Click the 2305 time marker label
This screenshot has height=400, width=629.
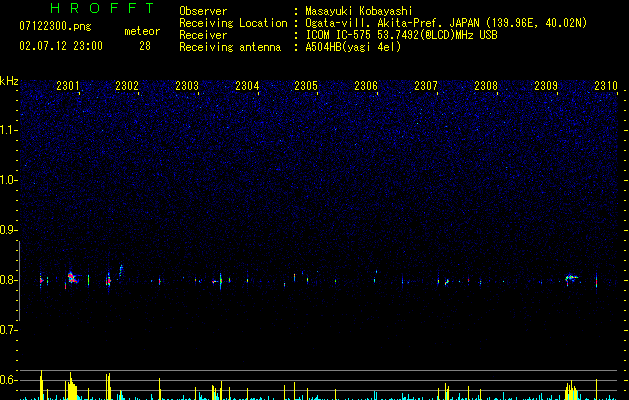[306, 86]
